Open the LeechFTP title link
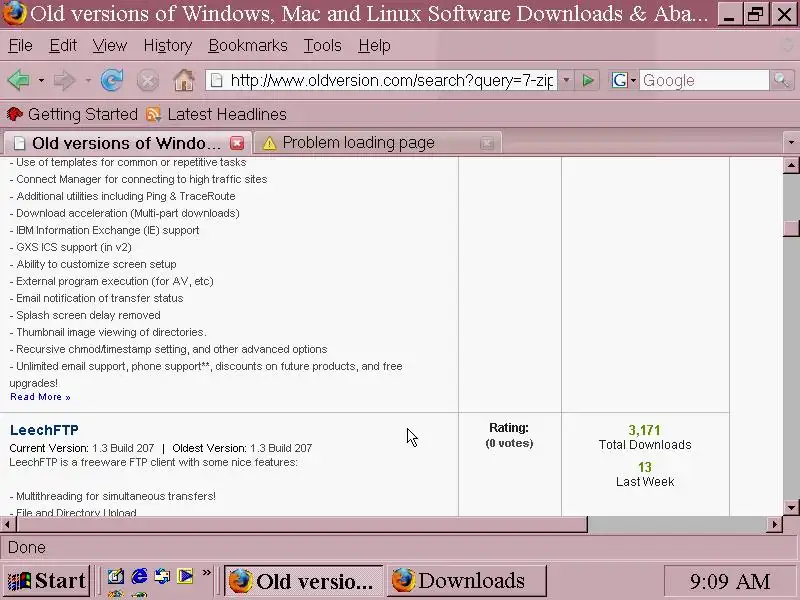This screenshot has width=800, height=600. pos(44,430)
